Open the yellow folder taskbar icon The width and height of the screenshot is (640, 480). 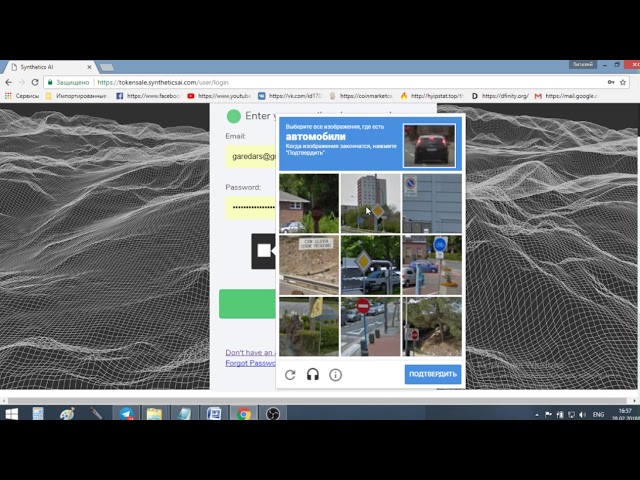point(155,414)
